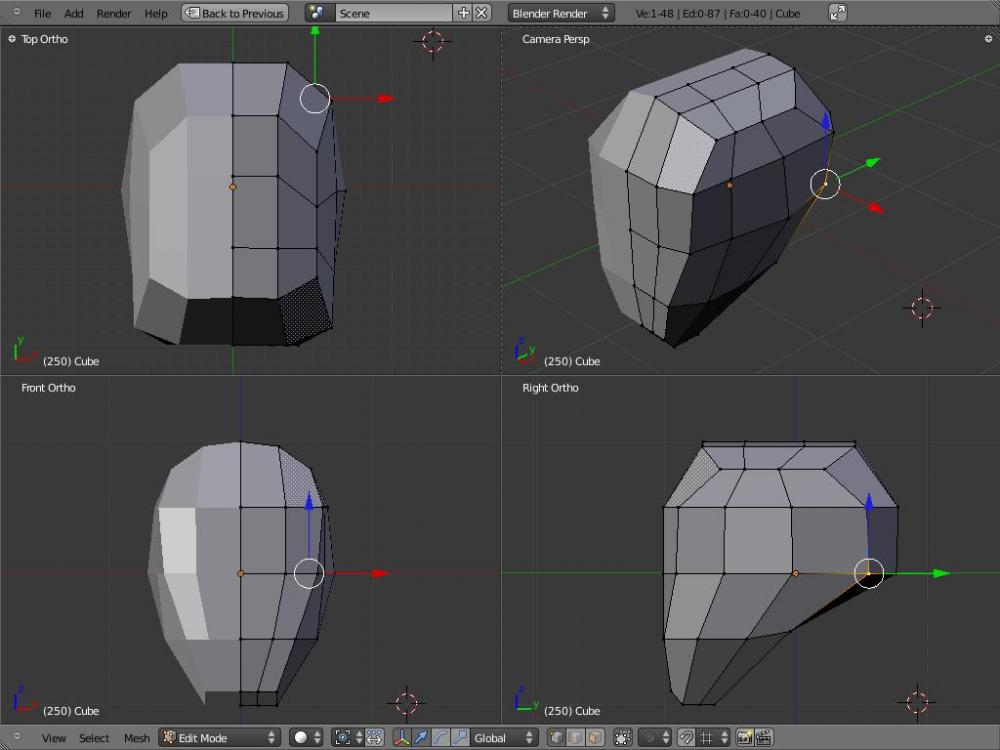
Task: Click the OpenGL render animation clapper icon
Action: 764,738
